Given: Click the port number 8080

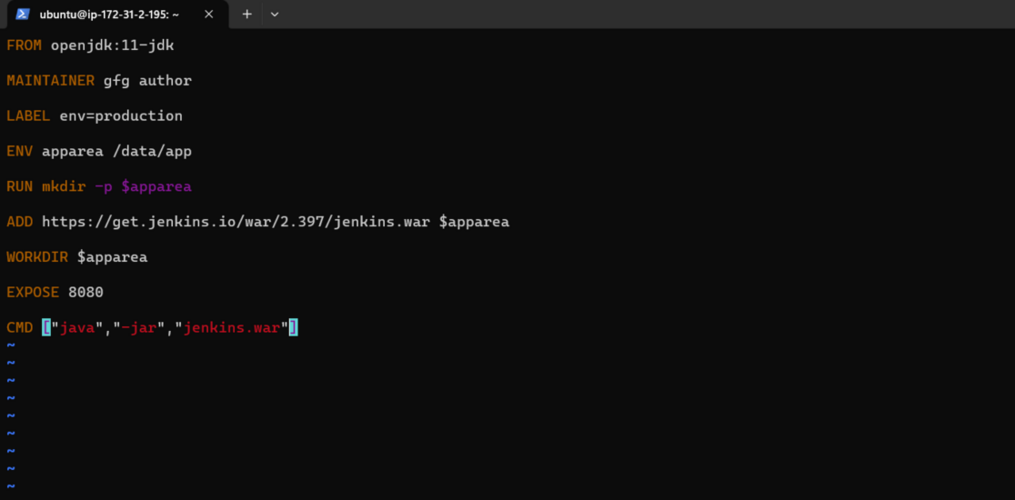Looking at the screenshot, I should click(85, 292).
